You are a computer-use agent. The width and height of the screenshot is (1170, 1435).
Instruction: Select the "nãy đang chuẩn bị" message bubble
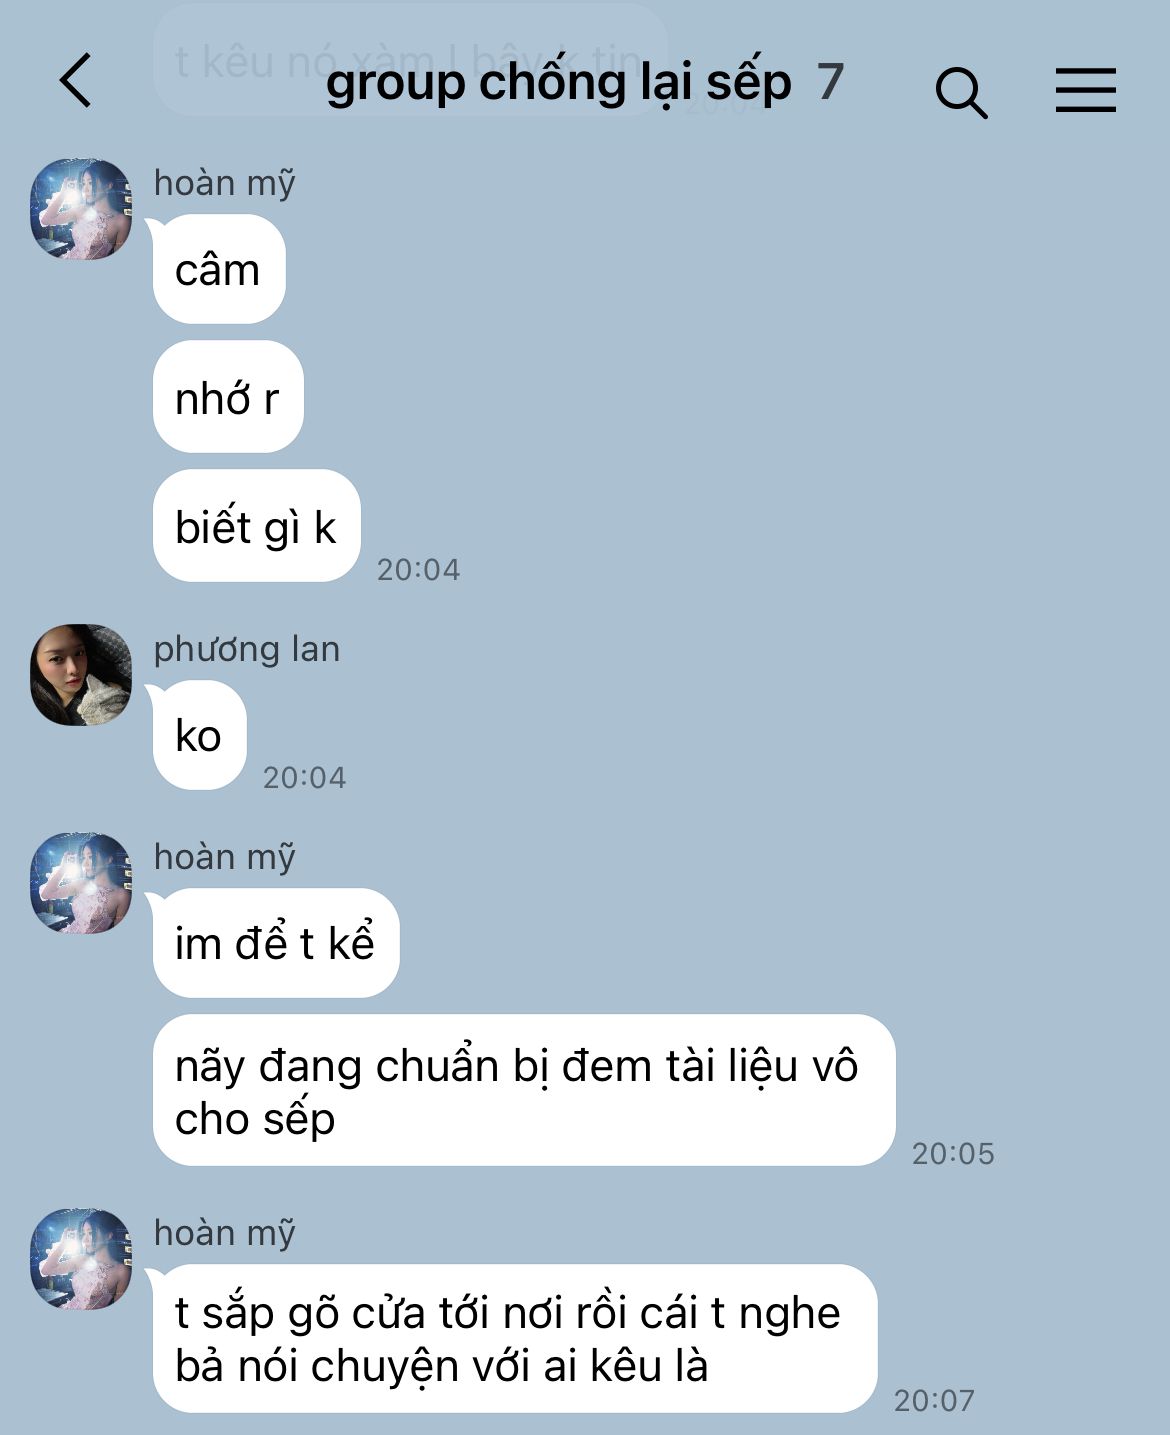click(524, 1090)
